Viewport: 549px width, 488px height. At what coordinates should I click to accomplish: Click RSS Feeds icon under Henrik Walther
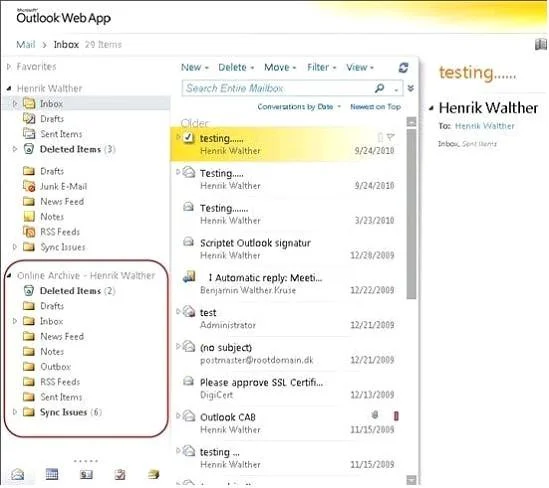point(29,232)
